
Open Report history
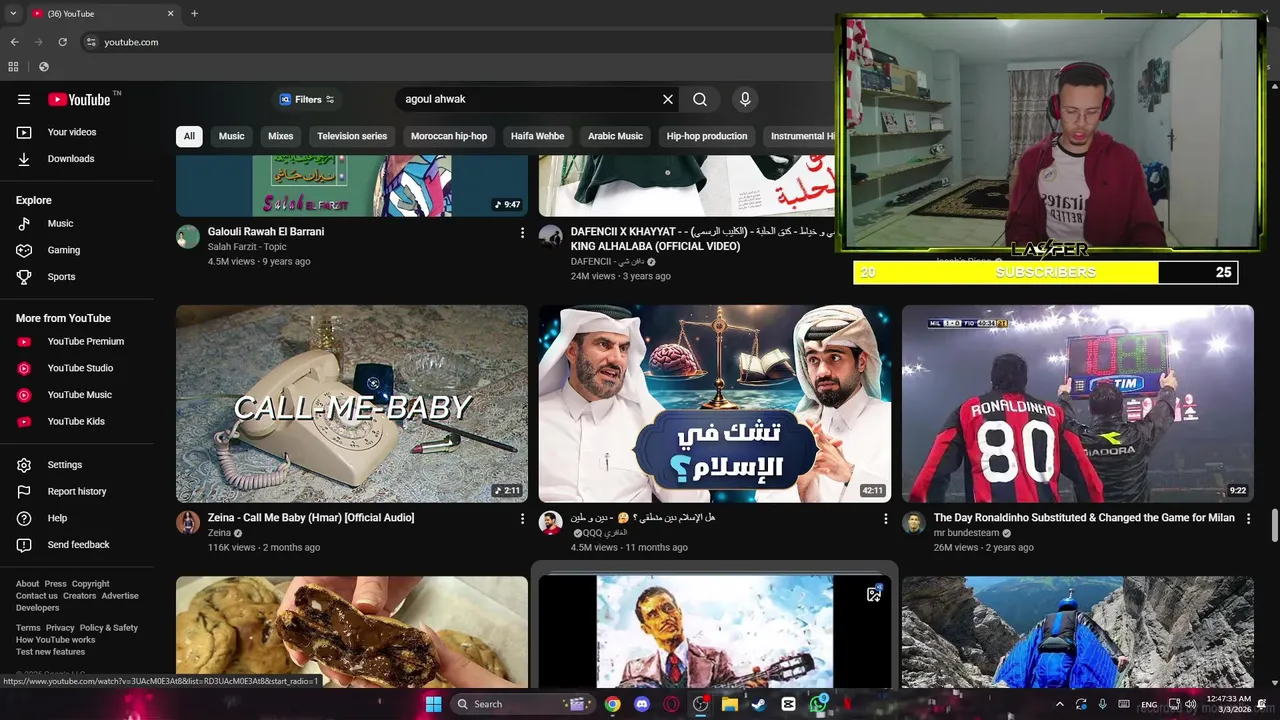pos(77,492)
